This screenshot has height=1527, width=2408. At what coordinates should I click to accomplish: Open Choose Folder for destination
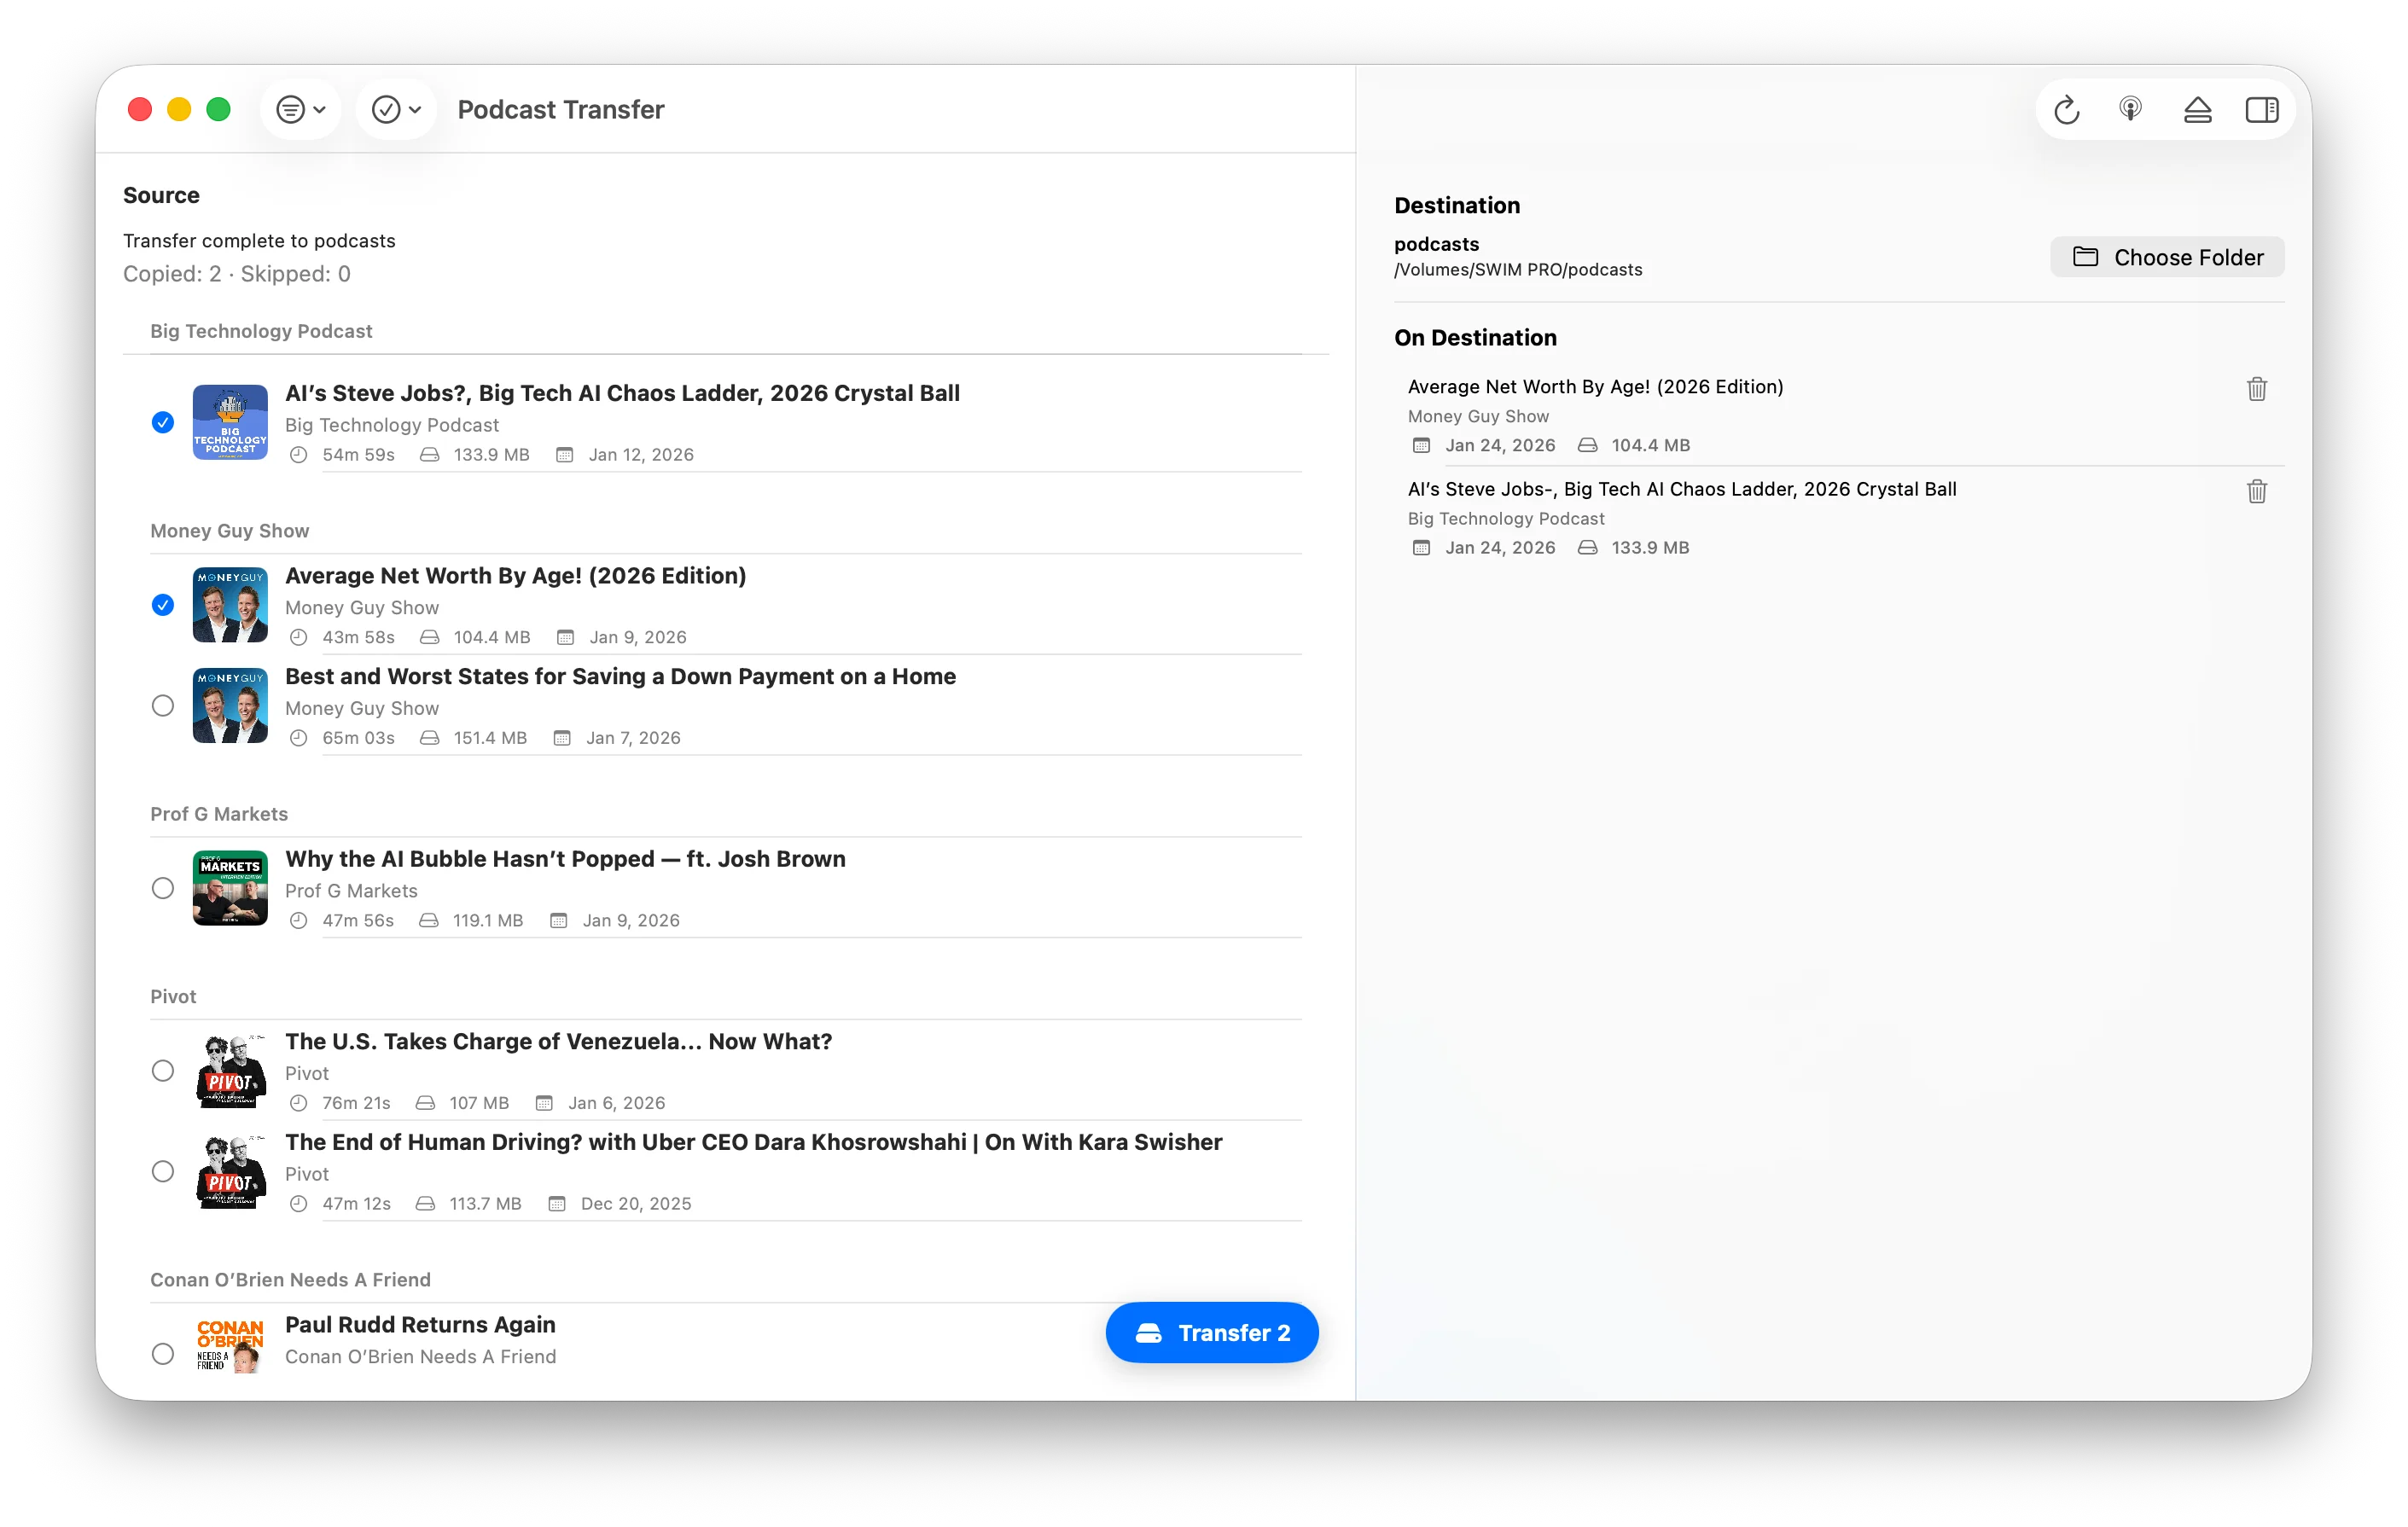pos(2166,257)
